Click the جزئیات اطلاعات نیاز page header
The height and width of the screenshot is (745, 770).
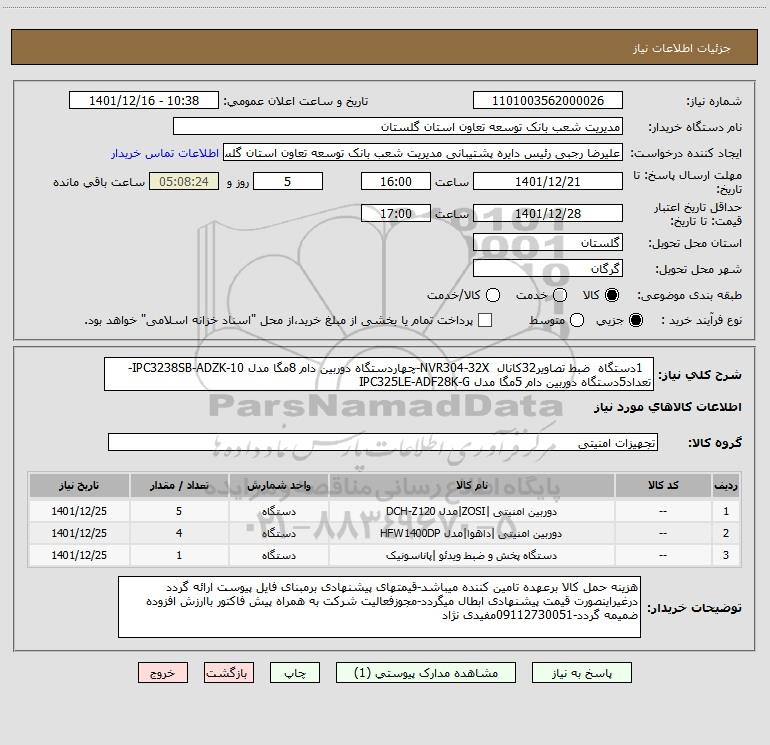[682, 48]
